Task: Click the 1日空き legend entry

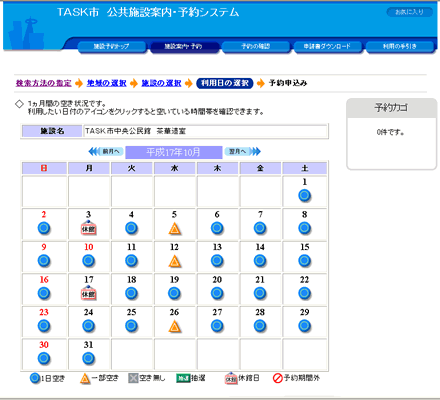Action: [48, 378]
